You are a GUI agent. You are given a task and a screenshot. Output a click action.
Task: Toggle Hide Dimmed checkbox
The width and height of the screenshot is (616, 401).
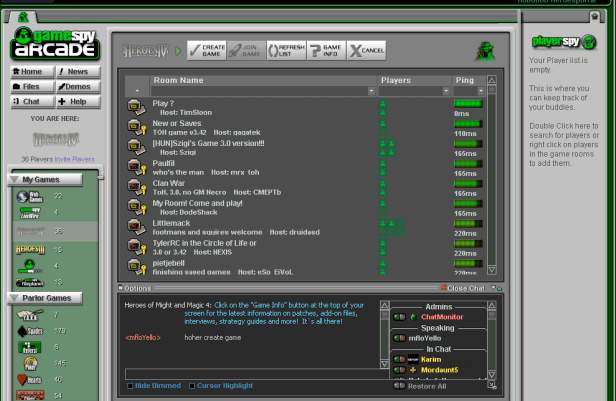pos(130,386)
